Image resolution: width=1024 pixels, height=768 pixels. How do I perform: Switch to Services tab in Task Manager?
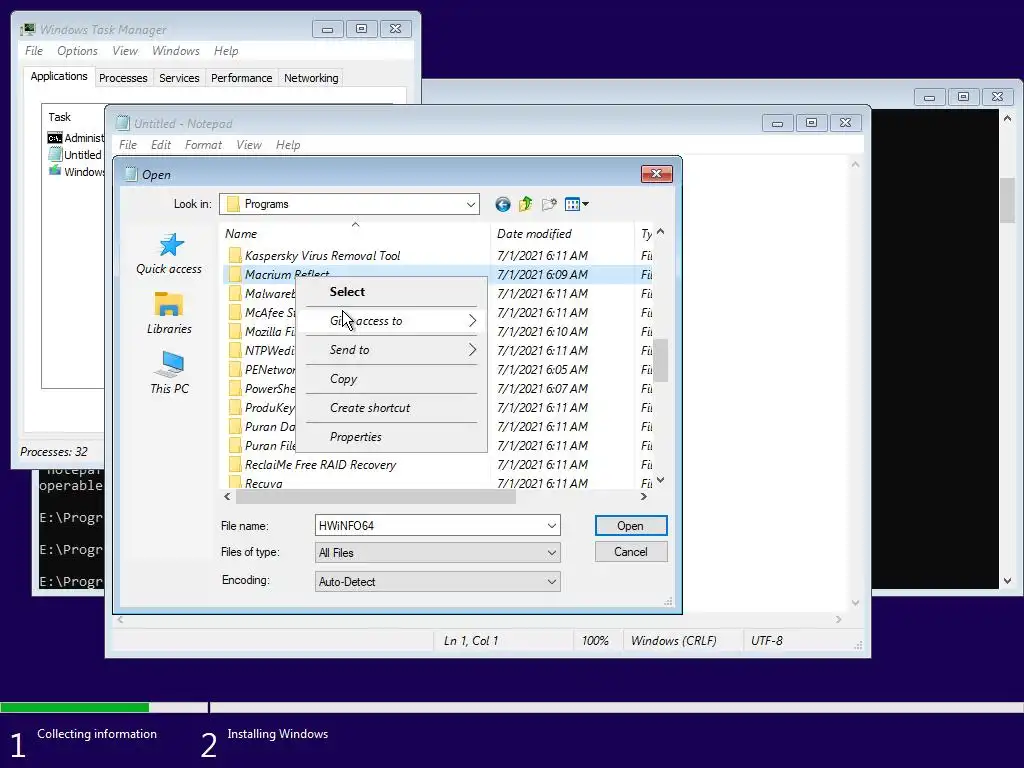(179, 78)
